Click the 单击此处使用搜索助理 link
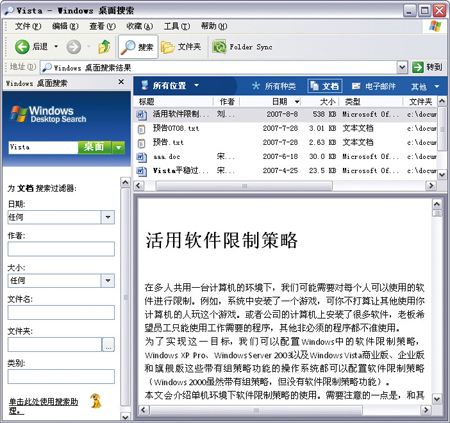450x423 pixels. [43, 406]
